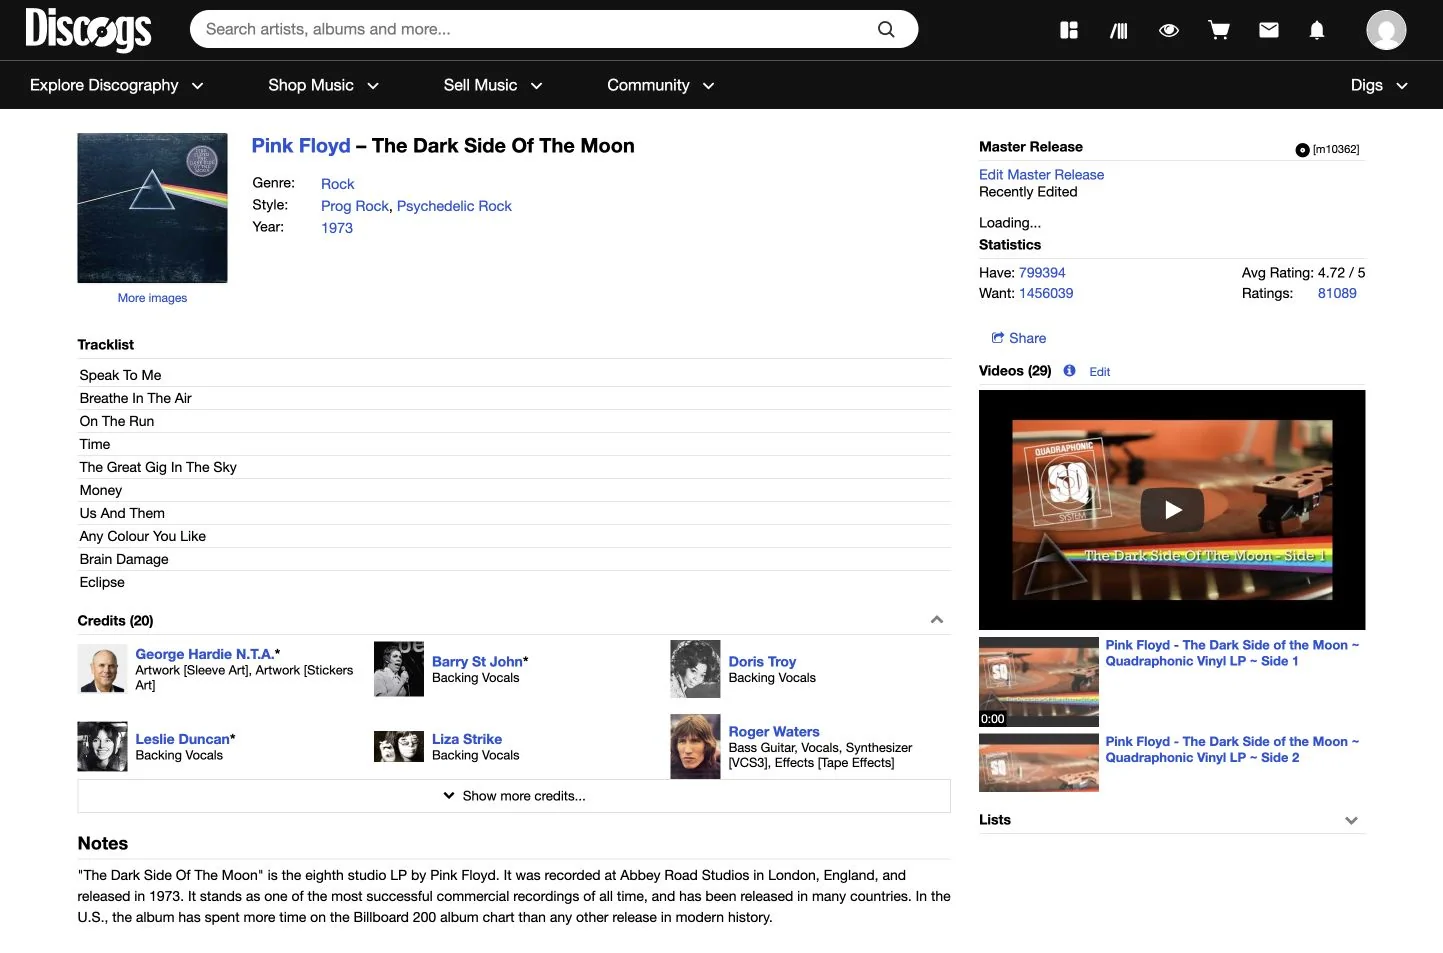This screenshot has width=1443, height=953.
Task: Expand Sell Music menu
Action: click(x=493, y=85)
